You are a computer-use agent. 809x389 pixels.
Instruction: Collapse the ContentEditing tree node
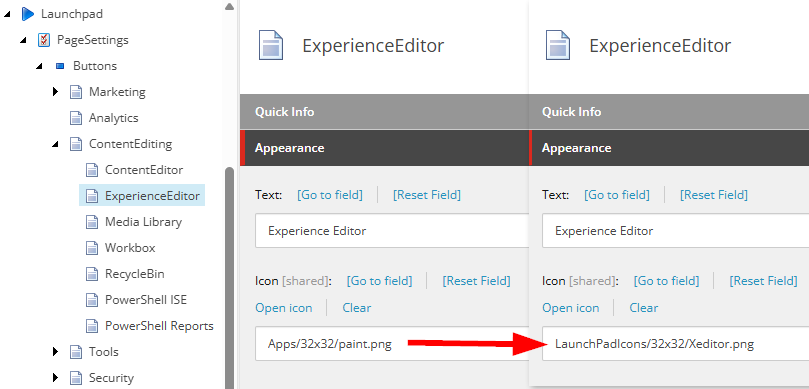pyautogui.click(x=55, y=144)
